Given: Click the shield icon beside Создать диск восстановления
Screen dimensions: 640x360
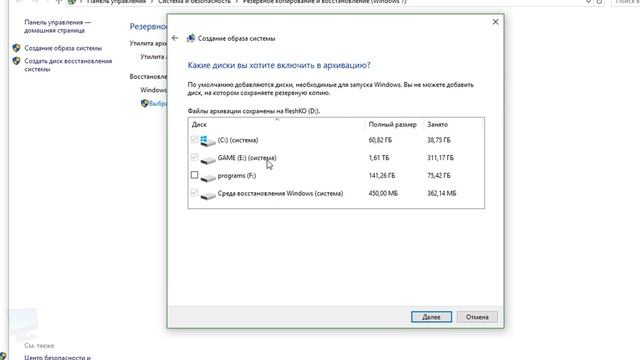Looking at the screenshot, I should coord(16,61).
